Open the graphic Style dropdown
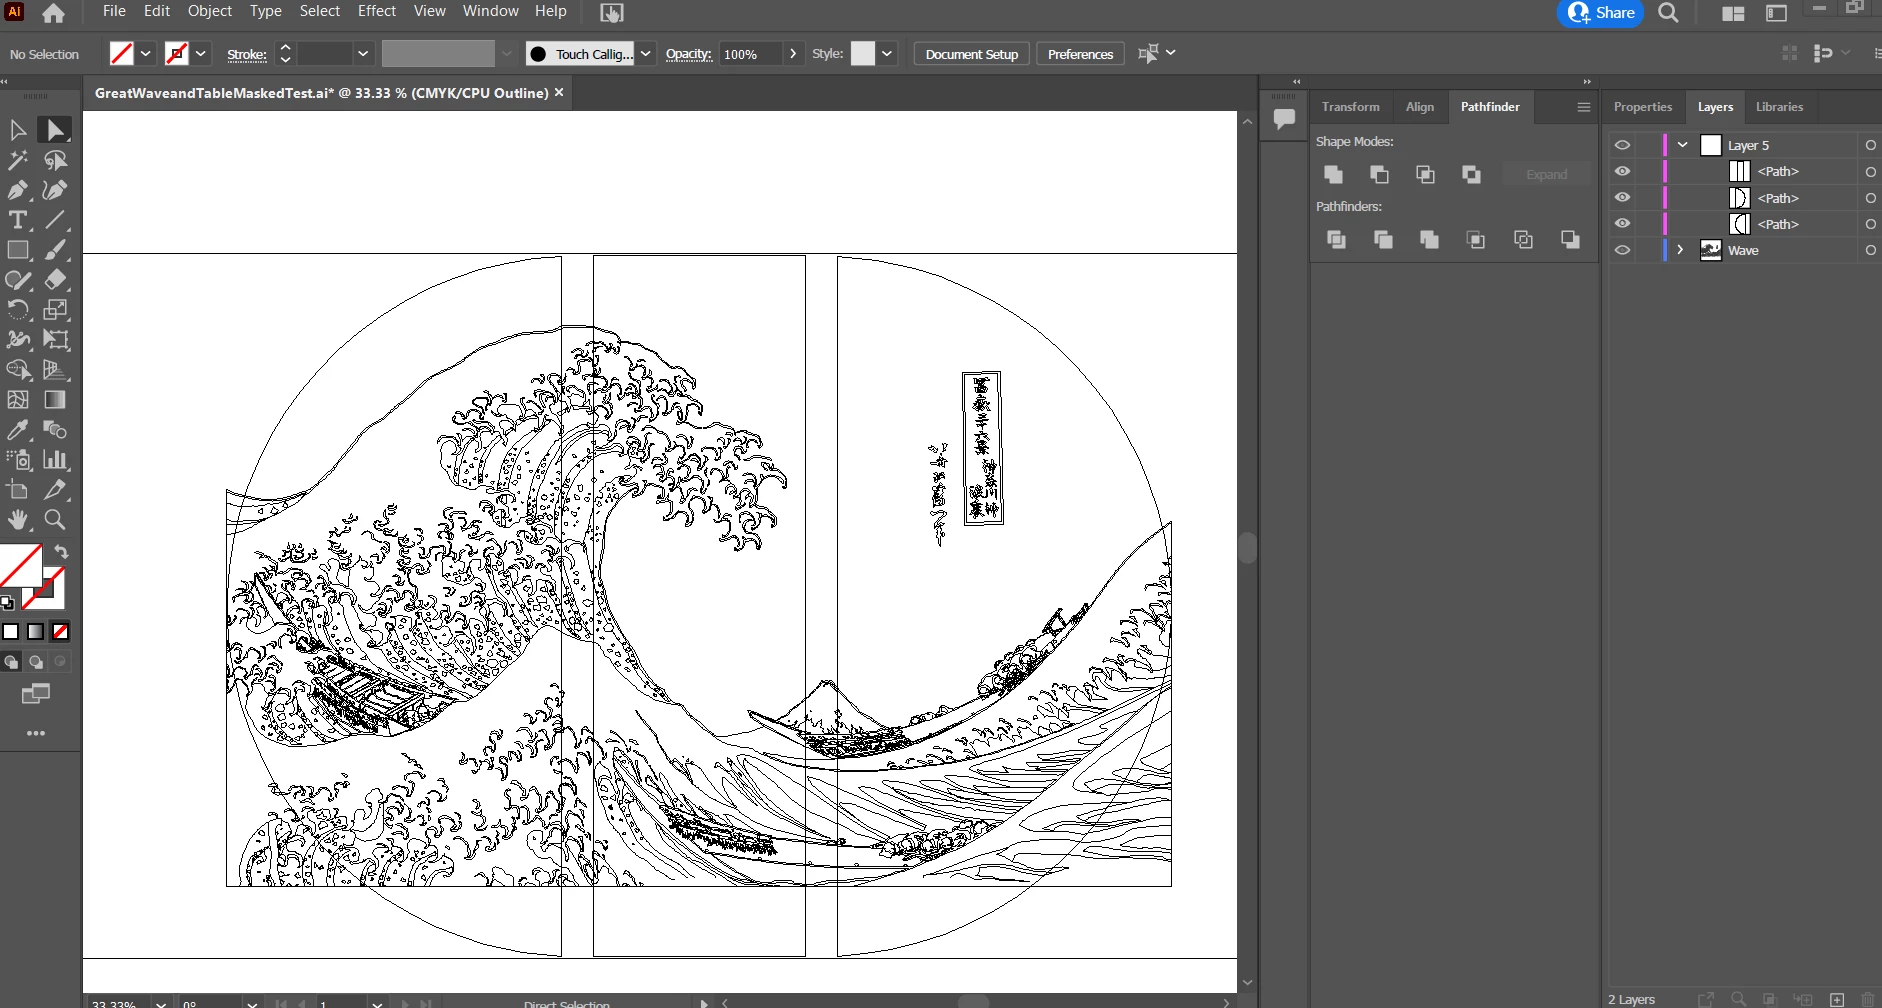Viewport: 1882px width, 1008px height. pos(887,54)
